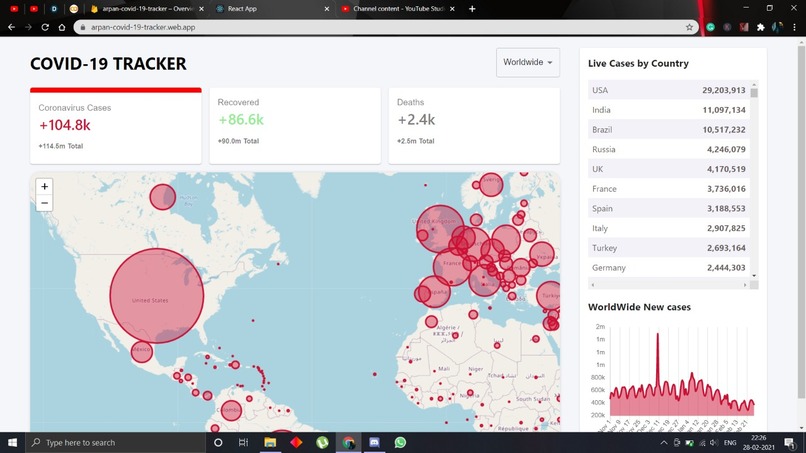
Task: Click the United Kingdom circle on the map
Action: pos(440,229)
